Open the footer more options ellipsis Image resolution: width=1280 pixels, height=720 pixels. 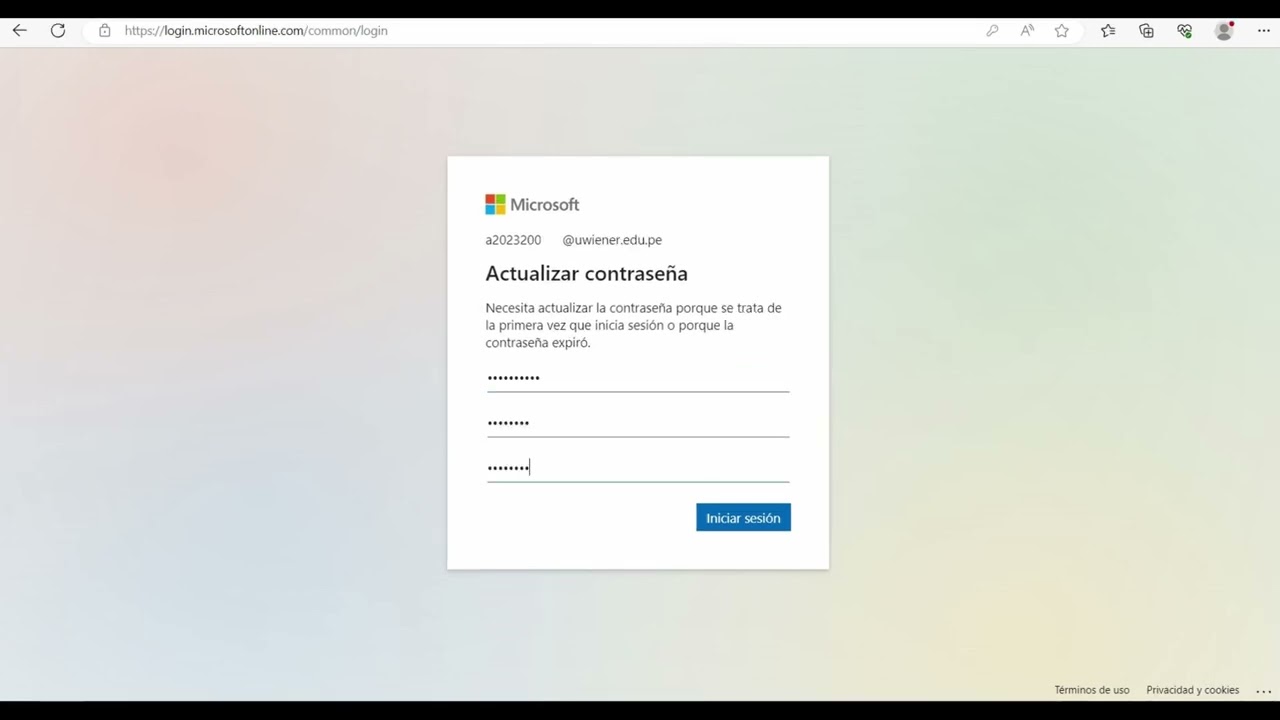point(1263,691)
